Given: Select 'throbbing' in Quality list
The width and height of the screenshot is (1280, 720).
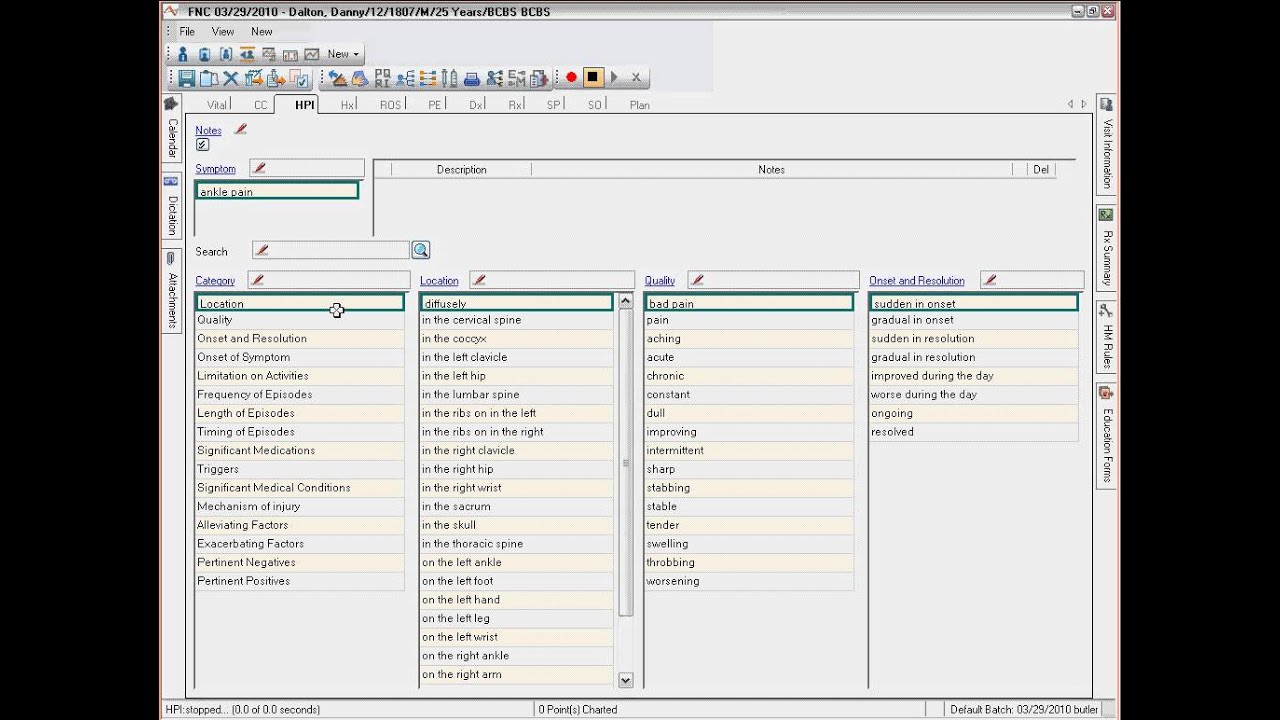Looking at the screenshot, I should 749,562.
